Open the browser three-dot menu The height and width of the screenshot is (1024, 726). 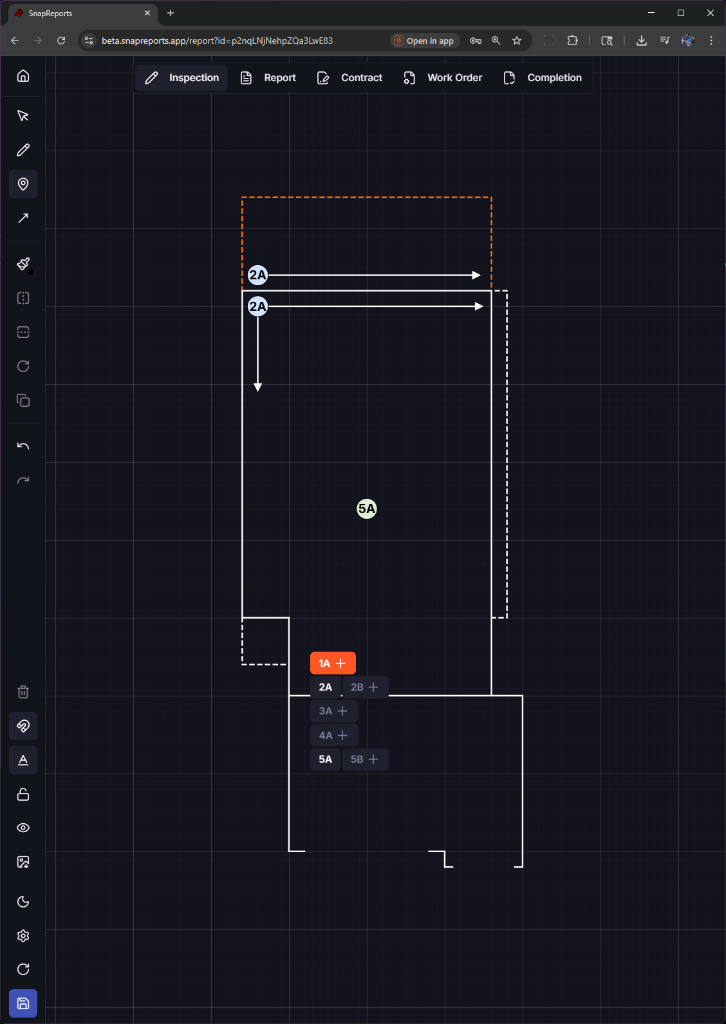pyautogui.click(x=710, y=40)
